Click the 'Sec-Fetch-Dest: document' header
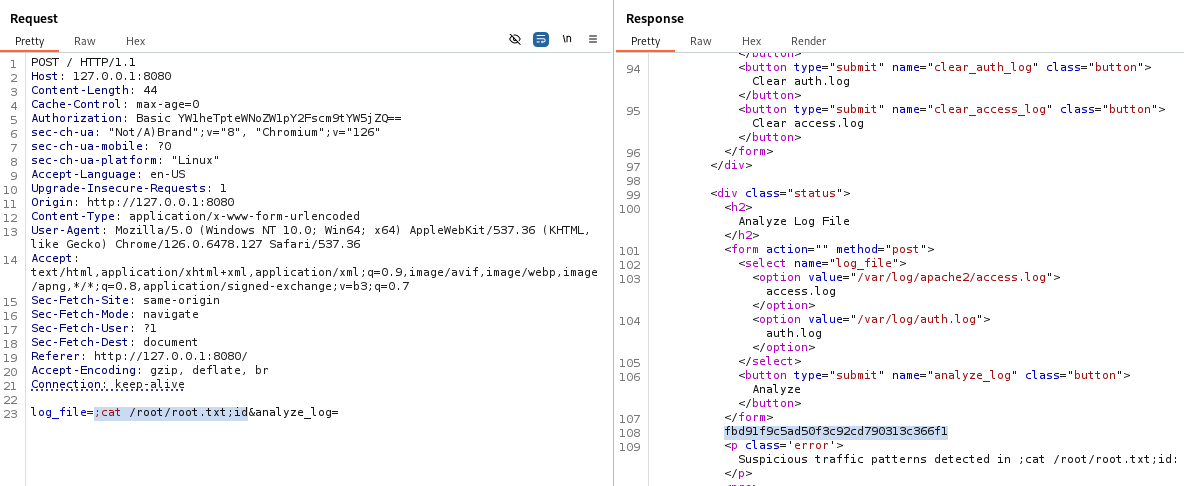The image size is (1184, 486). (115, 342)
